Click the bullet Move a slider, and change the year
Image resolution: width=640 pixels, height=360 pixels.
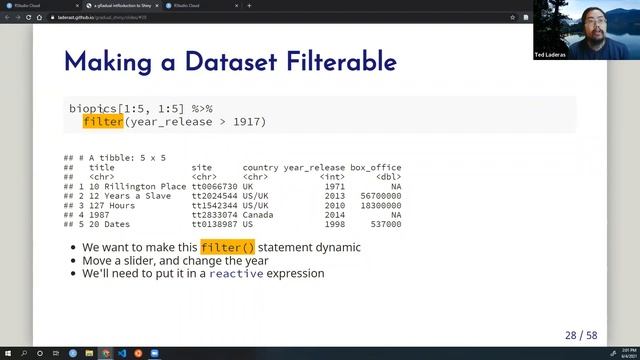tap(176, 260)
